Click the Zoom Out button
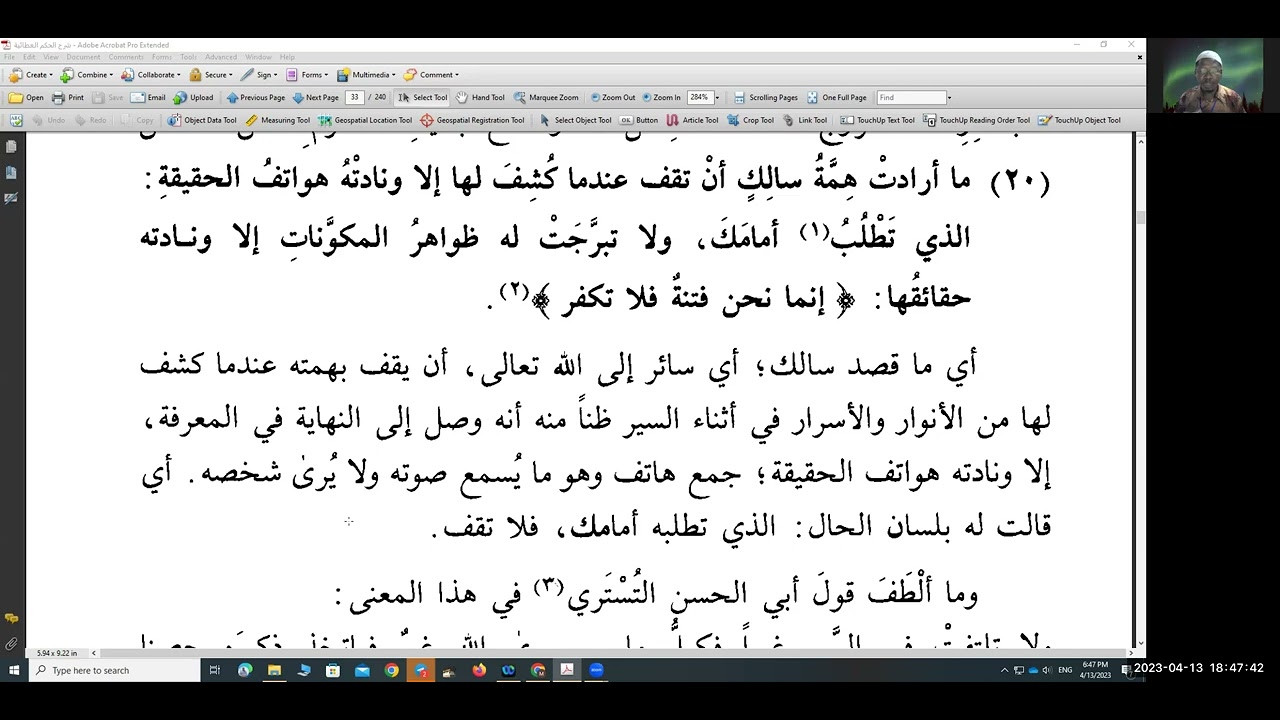1280x720 pixels. click(612, 97)
